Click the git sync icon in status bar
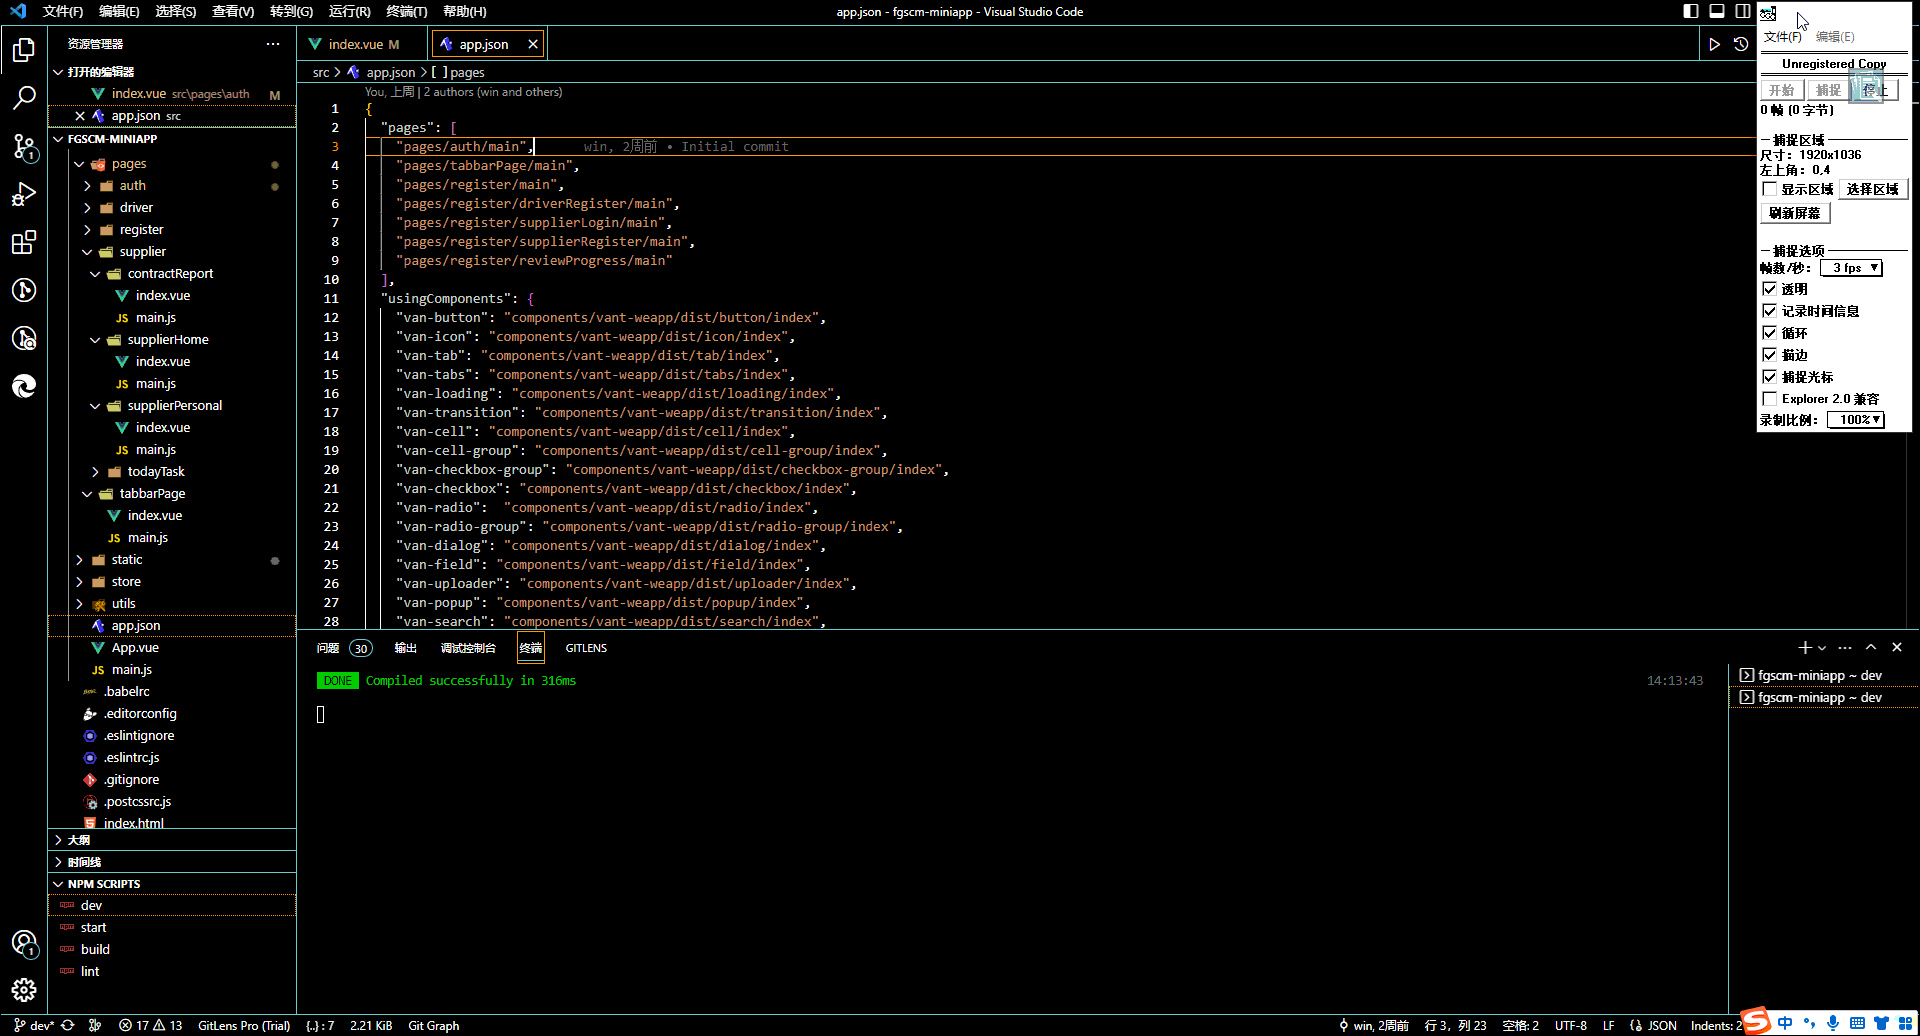This screenshot has height=1036, width=1920. (x=68, y=1025)
